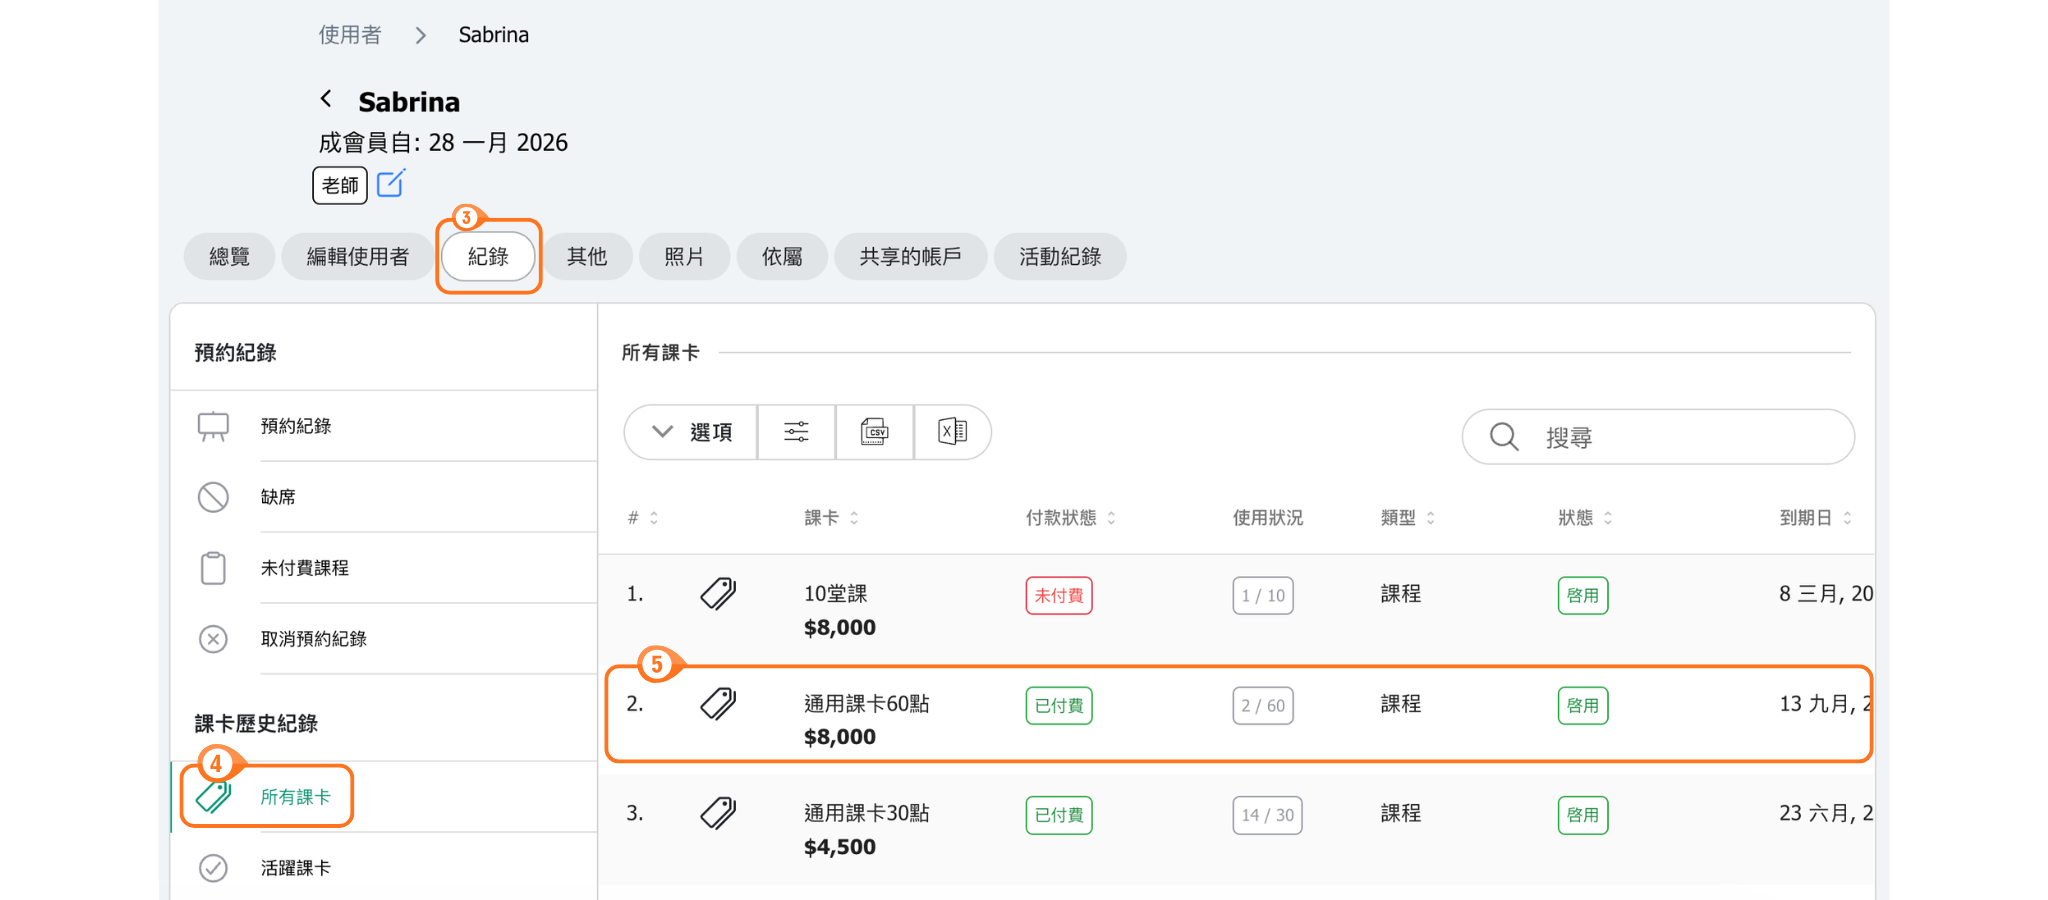Image resolution: width=2048 pixels, height=900 pixels.
Task: Open 缺席 from the sidebar
Action: tap(278, 497)
